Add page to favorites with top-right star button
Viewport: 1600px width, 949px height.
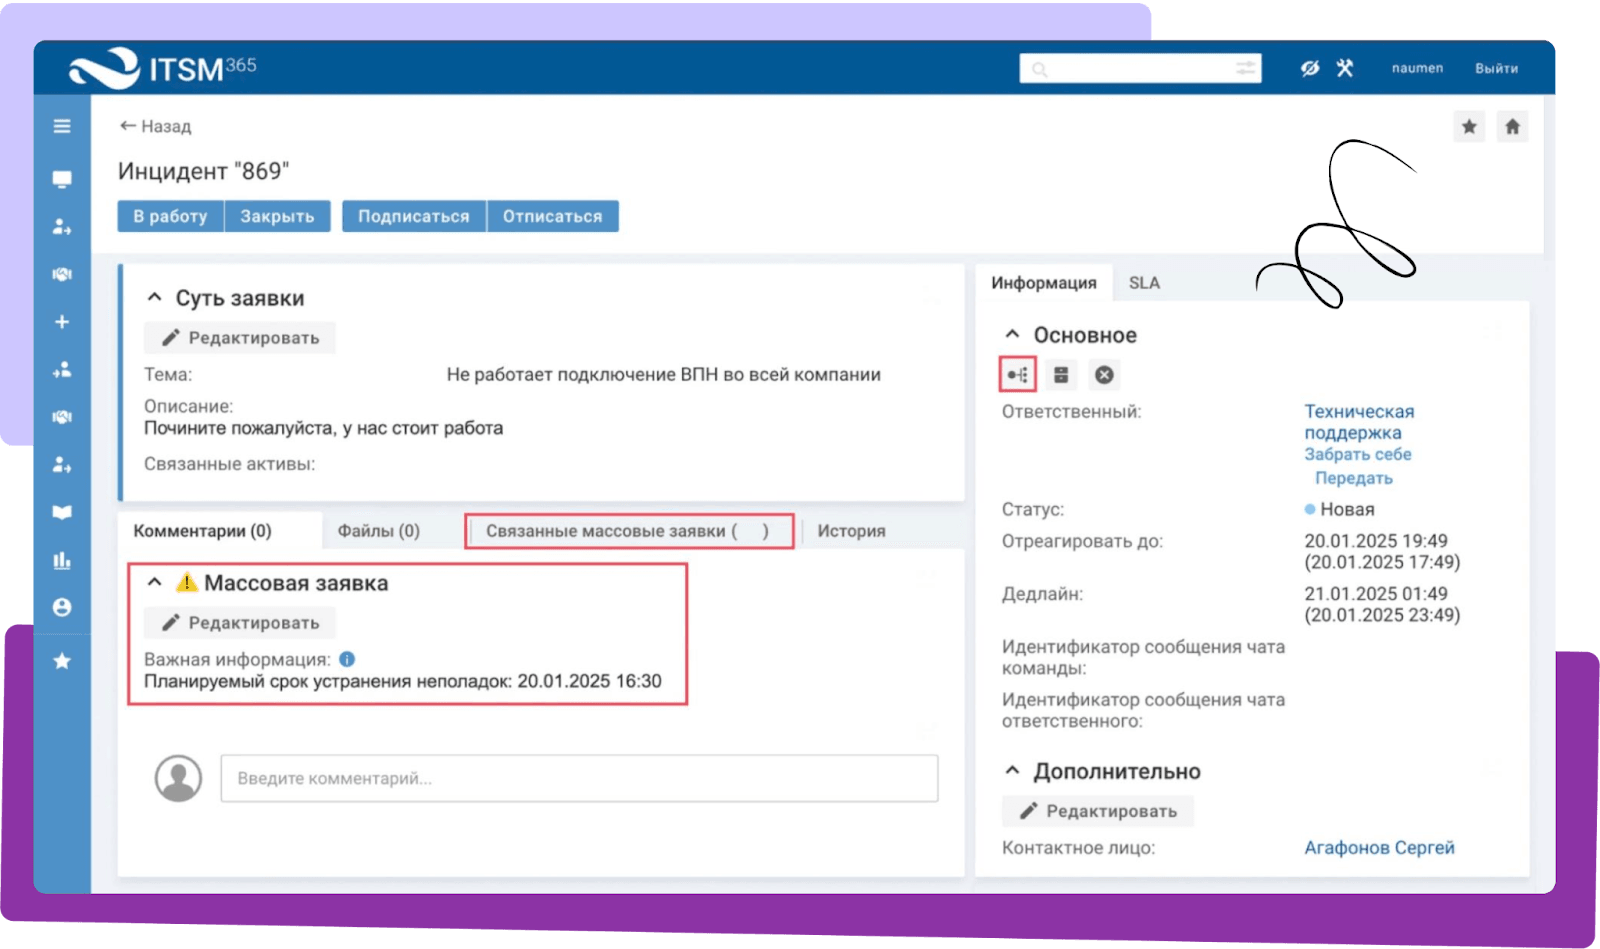[x=1469, y=127]
